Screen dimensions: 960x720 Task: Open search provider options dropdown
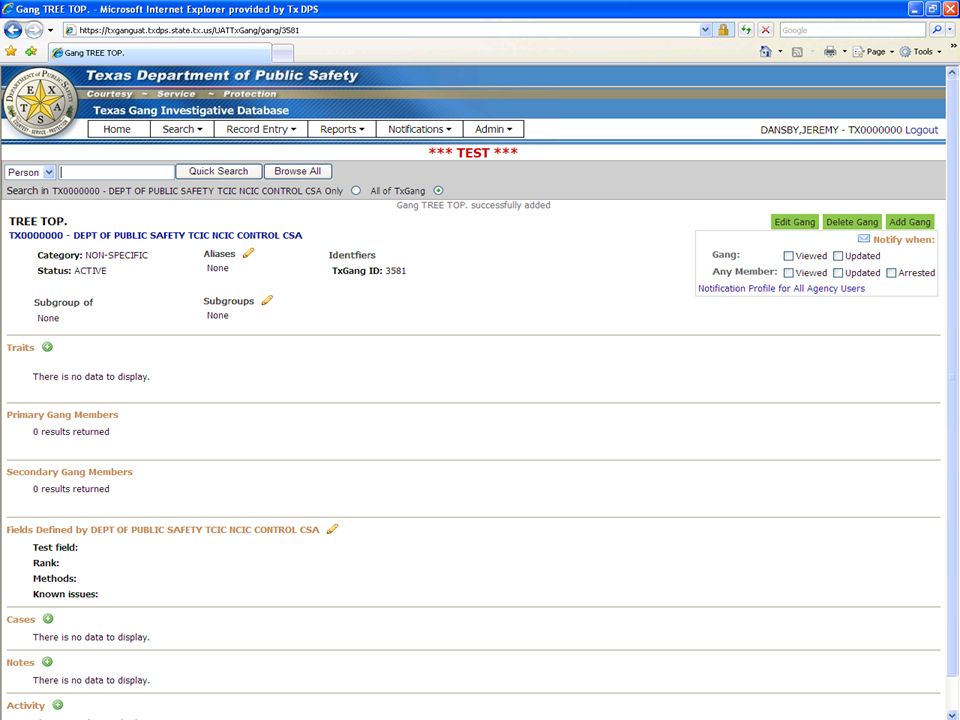tap(950, 29)
